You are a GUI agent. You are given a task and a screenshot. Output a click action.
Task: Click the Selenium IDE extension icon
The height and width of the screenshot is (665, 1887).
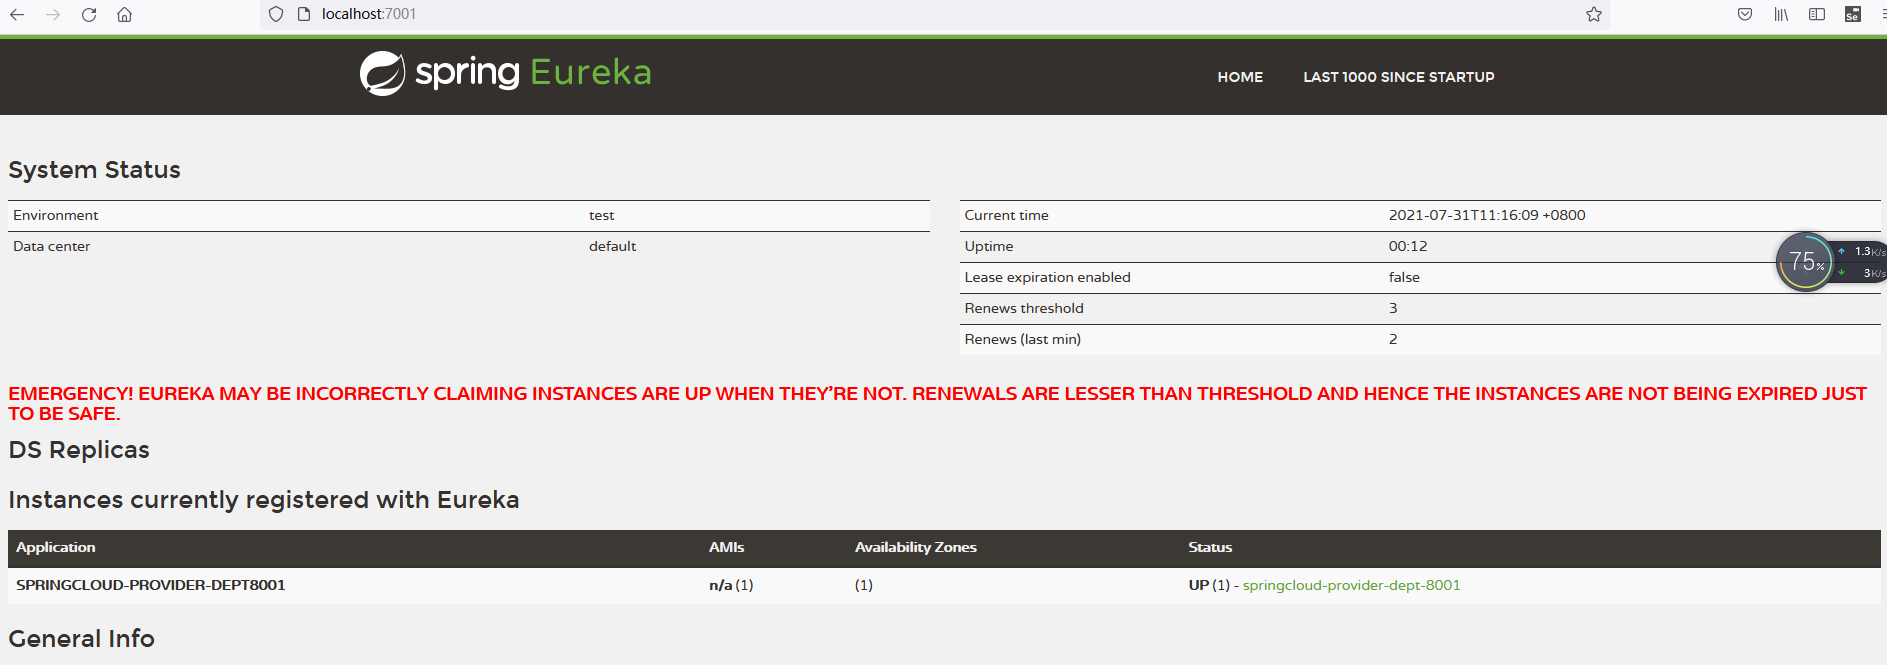click(1853, 14)
